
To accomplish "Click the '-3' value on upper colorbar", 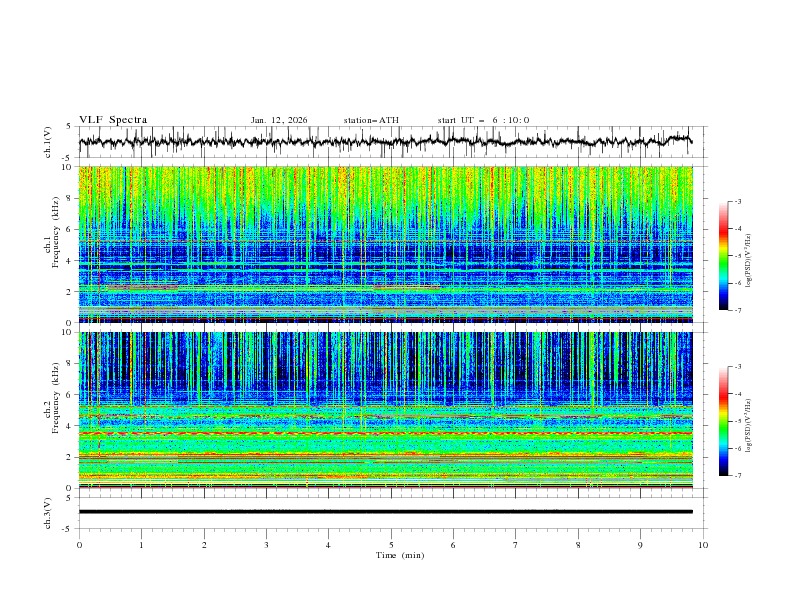I will (738, 201).
